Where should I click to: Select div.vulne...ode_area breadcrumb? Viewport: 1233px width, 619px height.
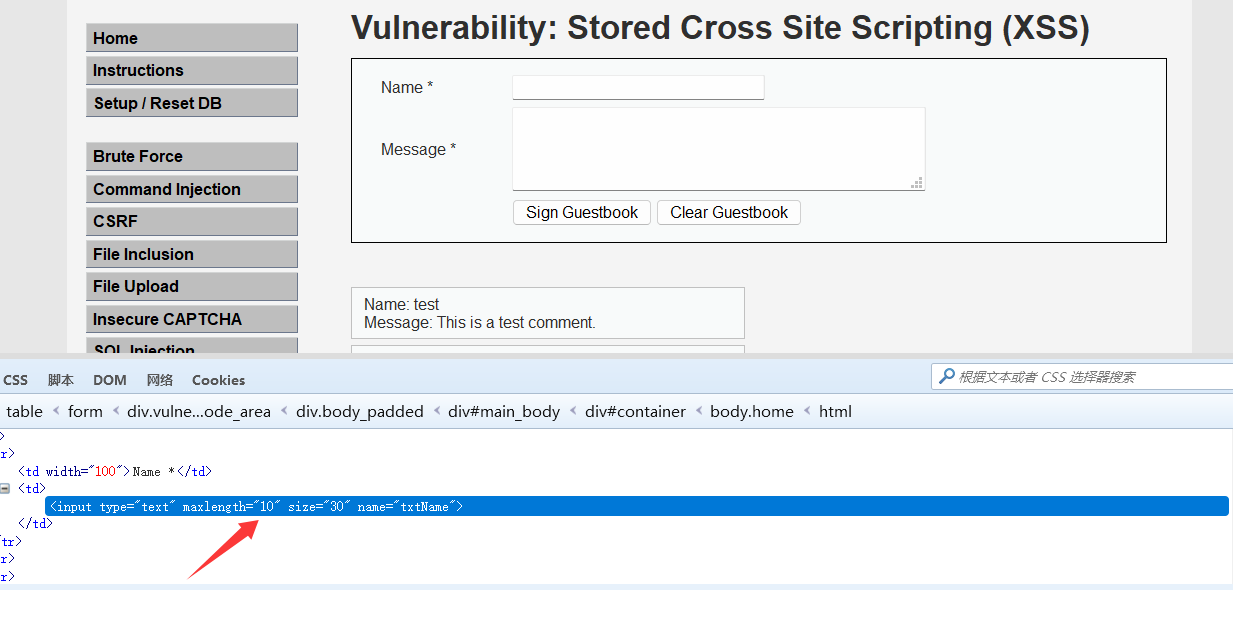click(199, 411)
